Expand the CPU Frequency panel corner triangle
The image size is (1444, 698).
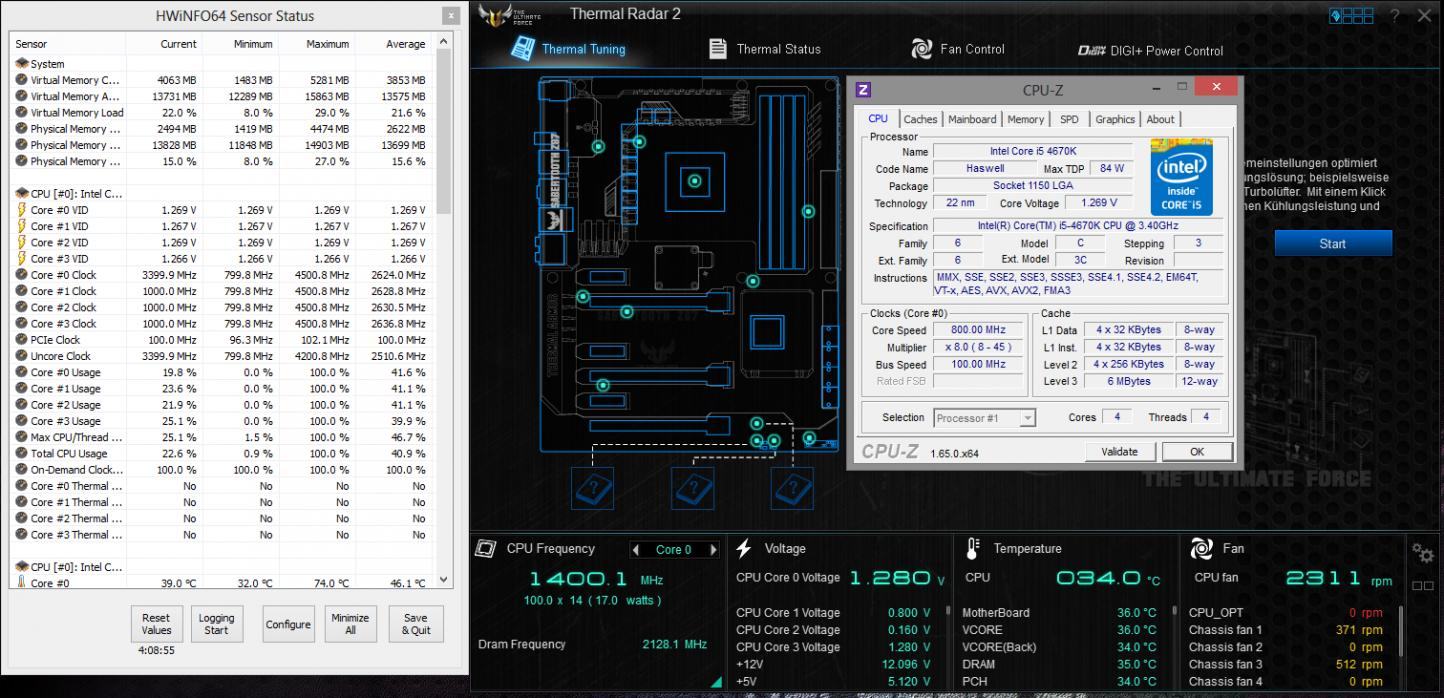(716, 682)
